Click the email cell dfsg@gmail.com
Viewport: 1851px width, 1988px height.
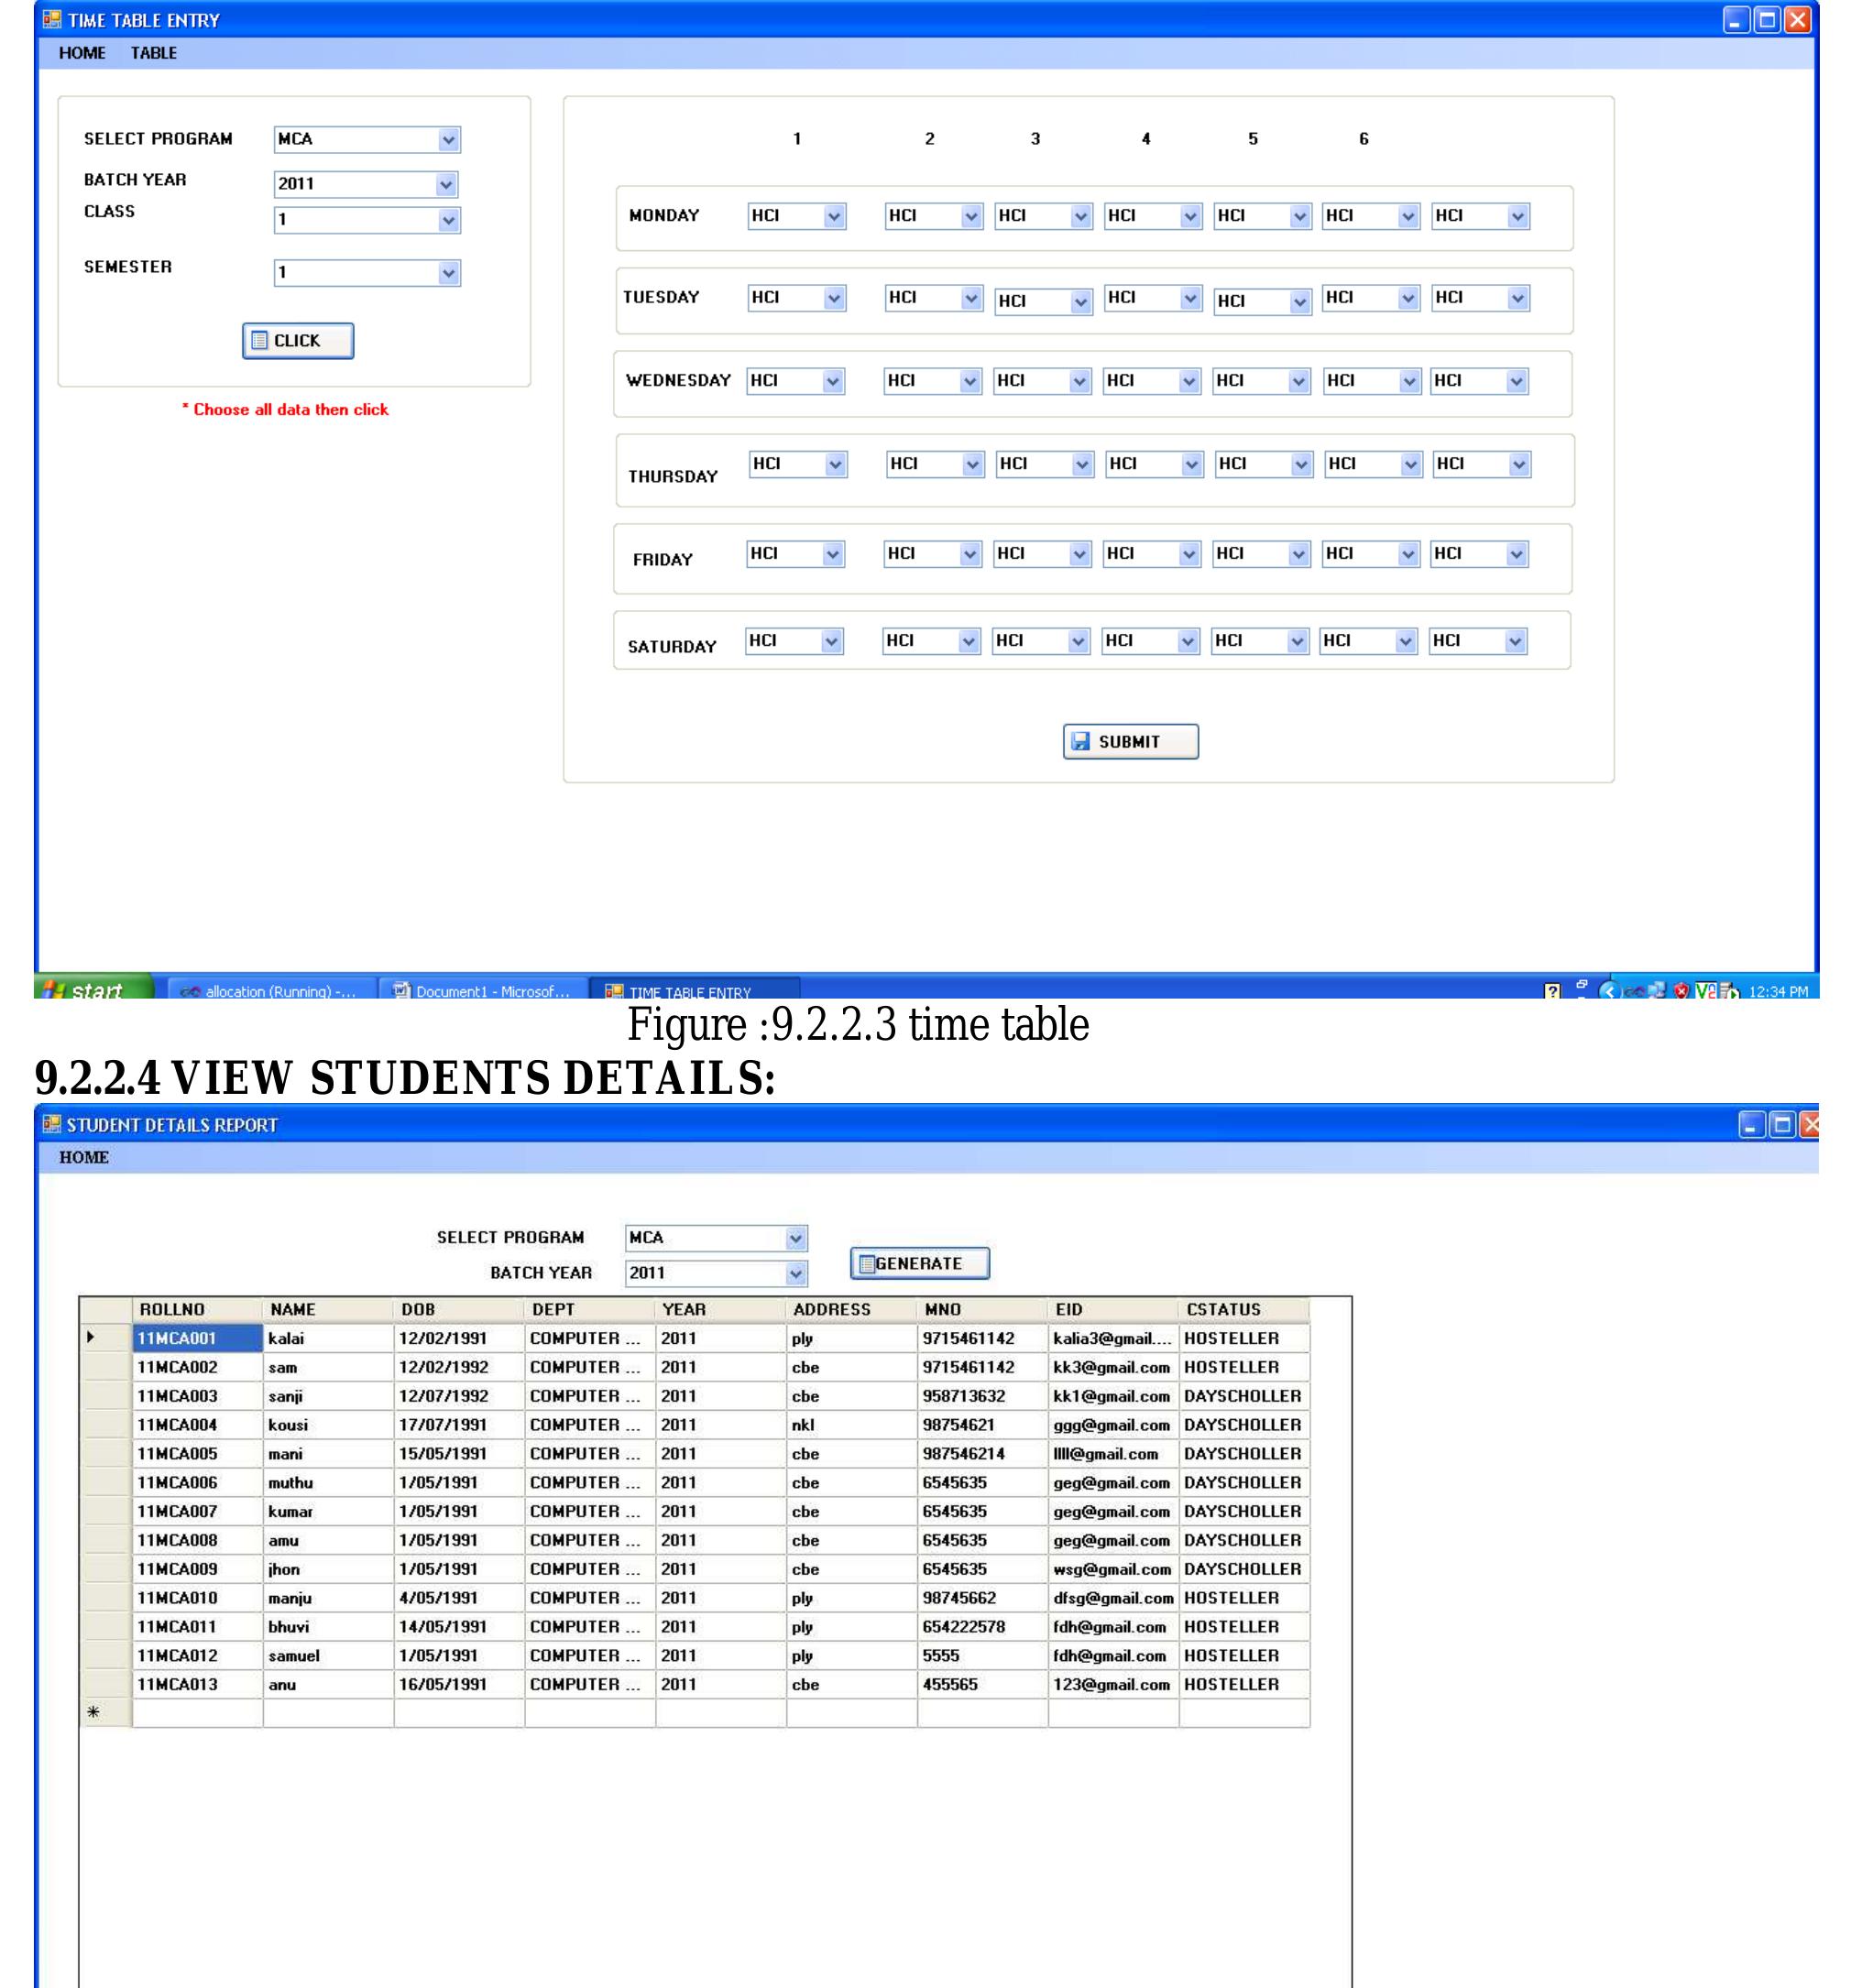click(x=1113, y=1598)
